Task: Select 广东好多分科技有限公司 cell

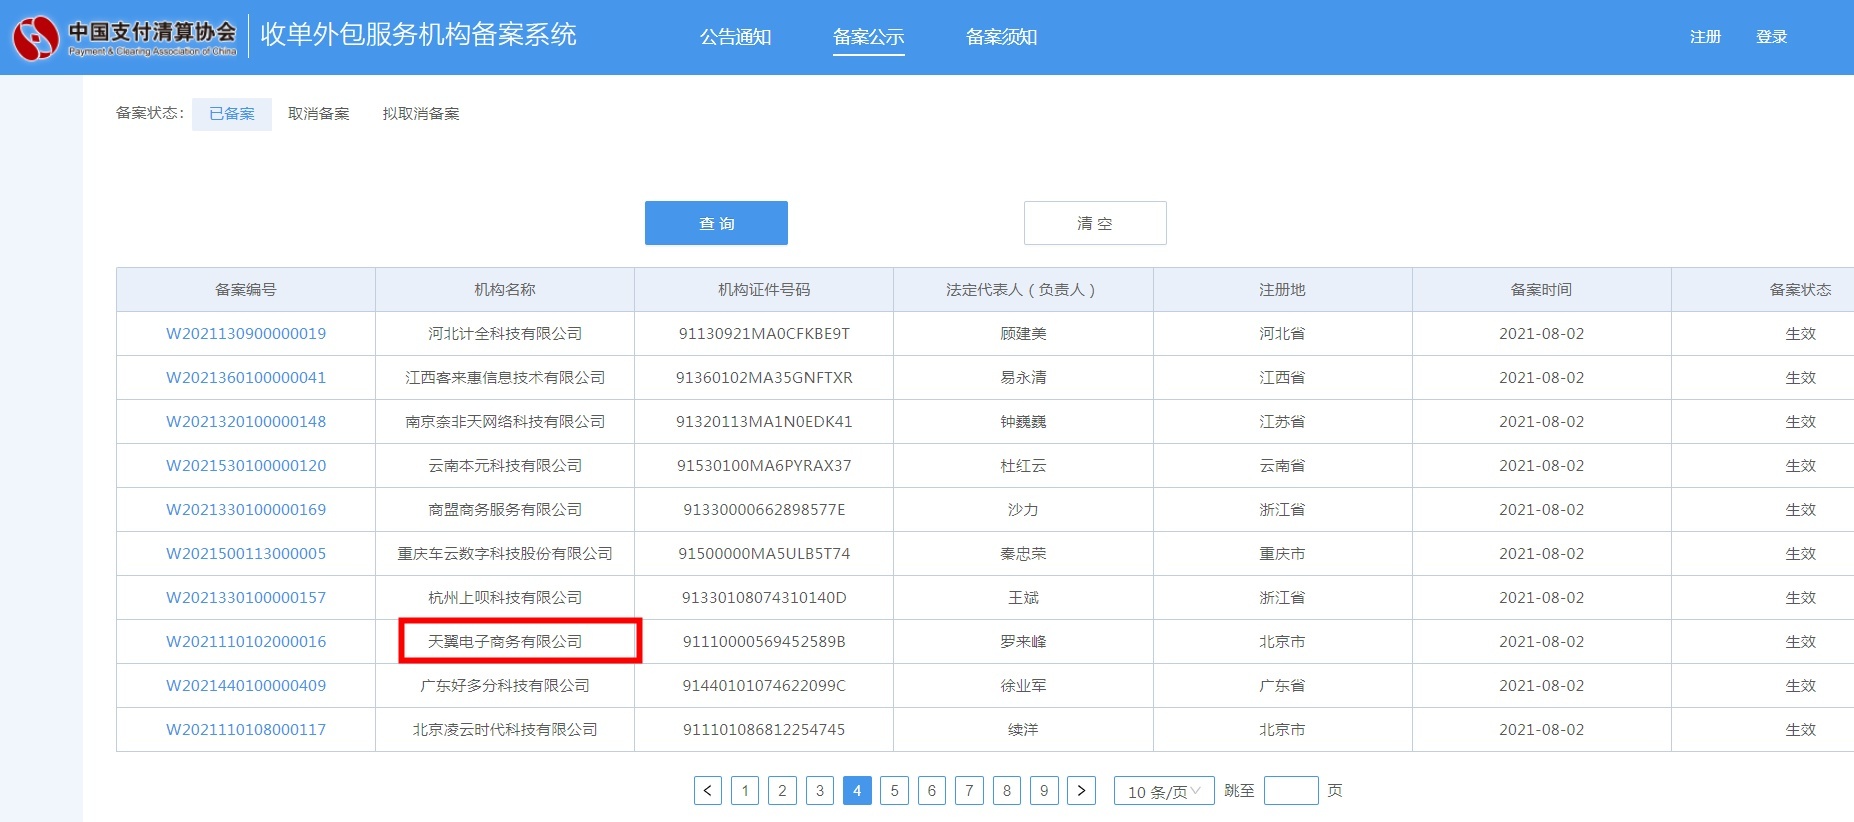Action: [x=505, y=686]
